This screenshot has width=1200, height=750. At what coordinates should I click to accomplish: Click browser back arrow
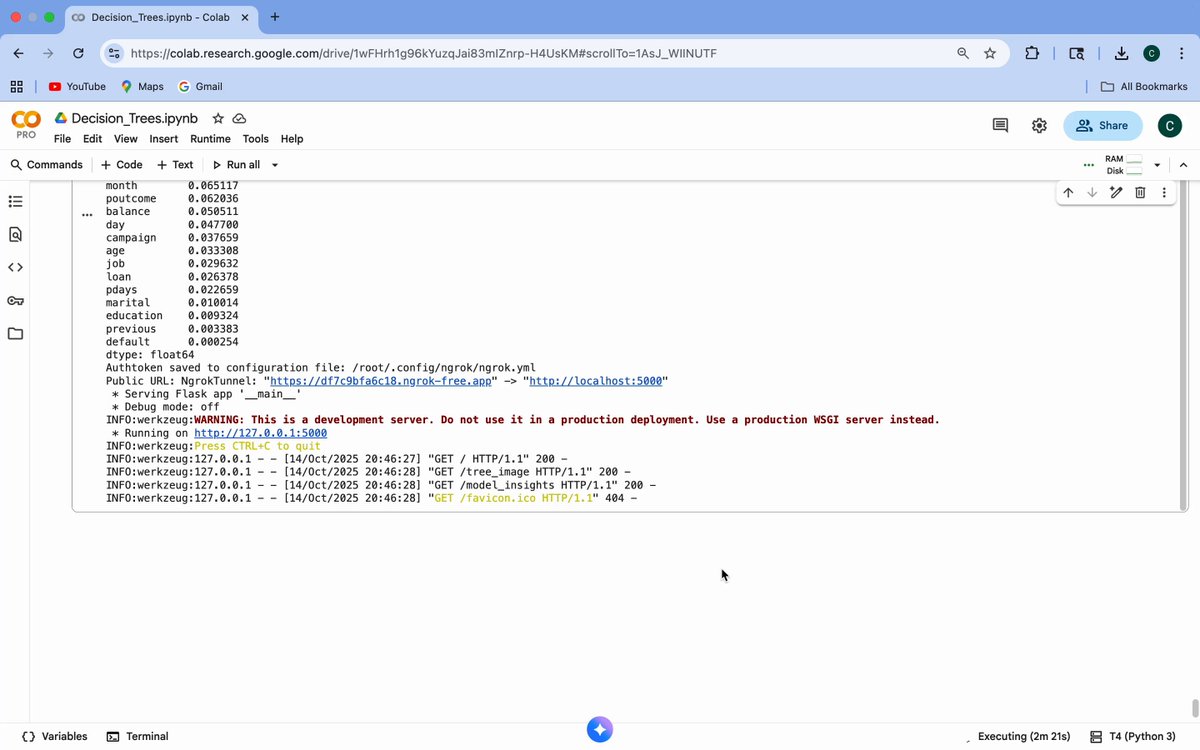pos(19,53)
